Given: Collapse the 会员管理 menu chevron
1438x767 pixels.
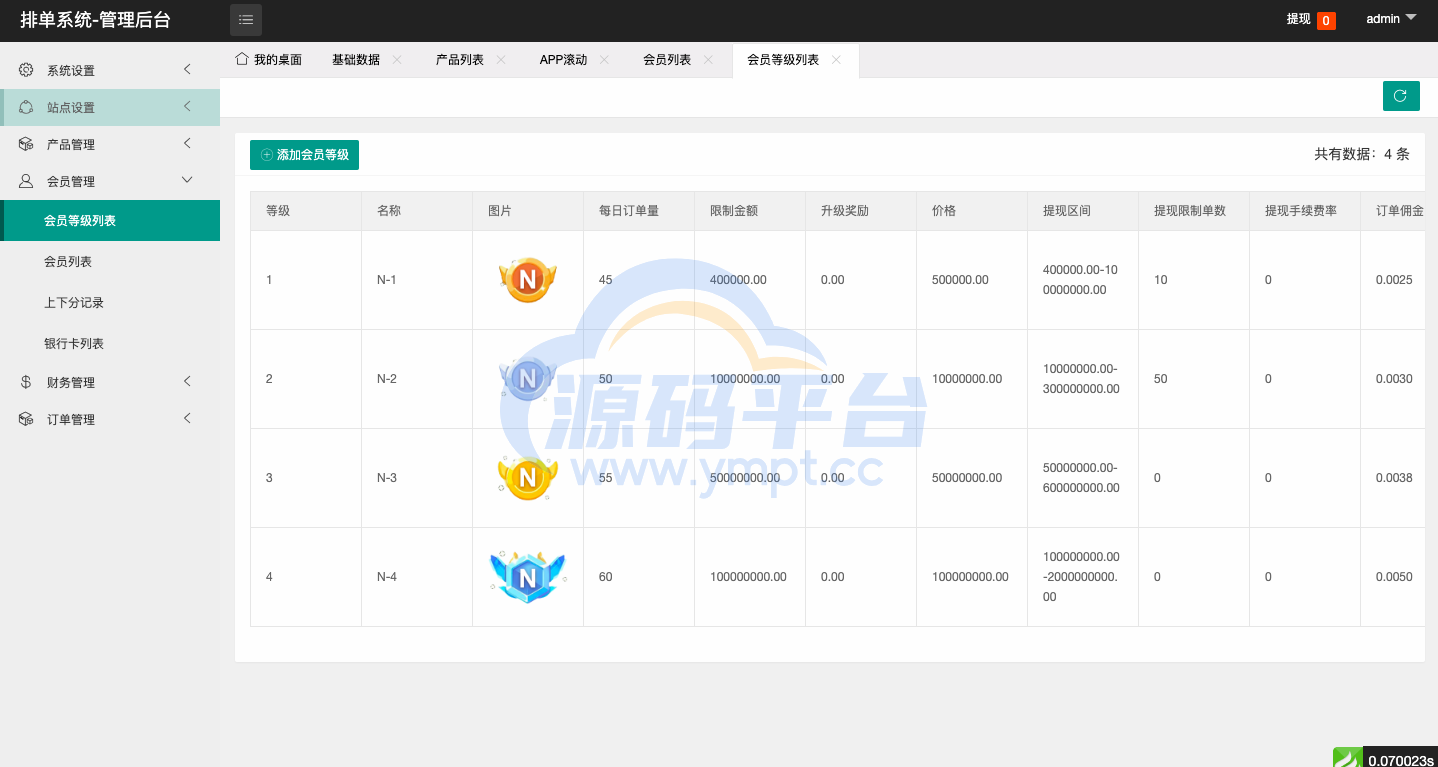Looking at the screenshot, I should point(187,180).
